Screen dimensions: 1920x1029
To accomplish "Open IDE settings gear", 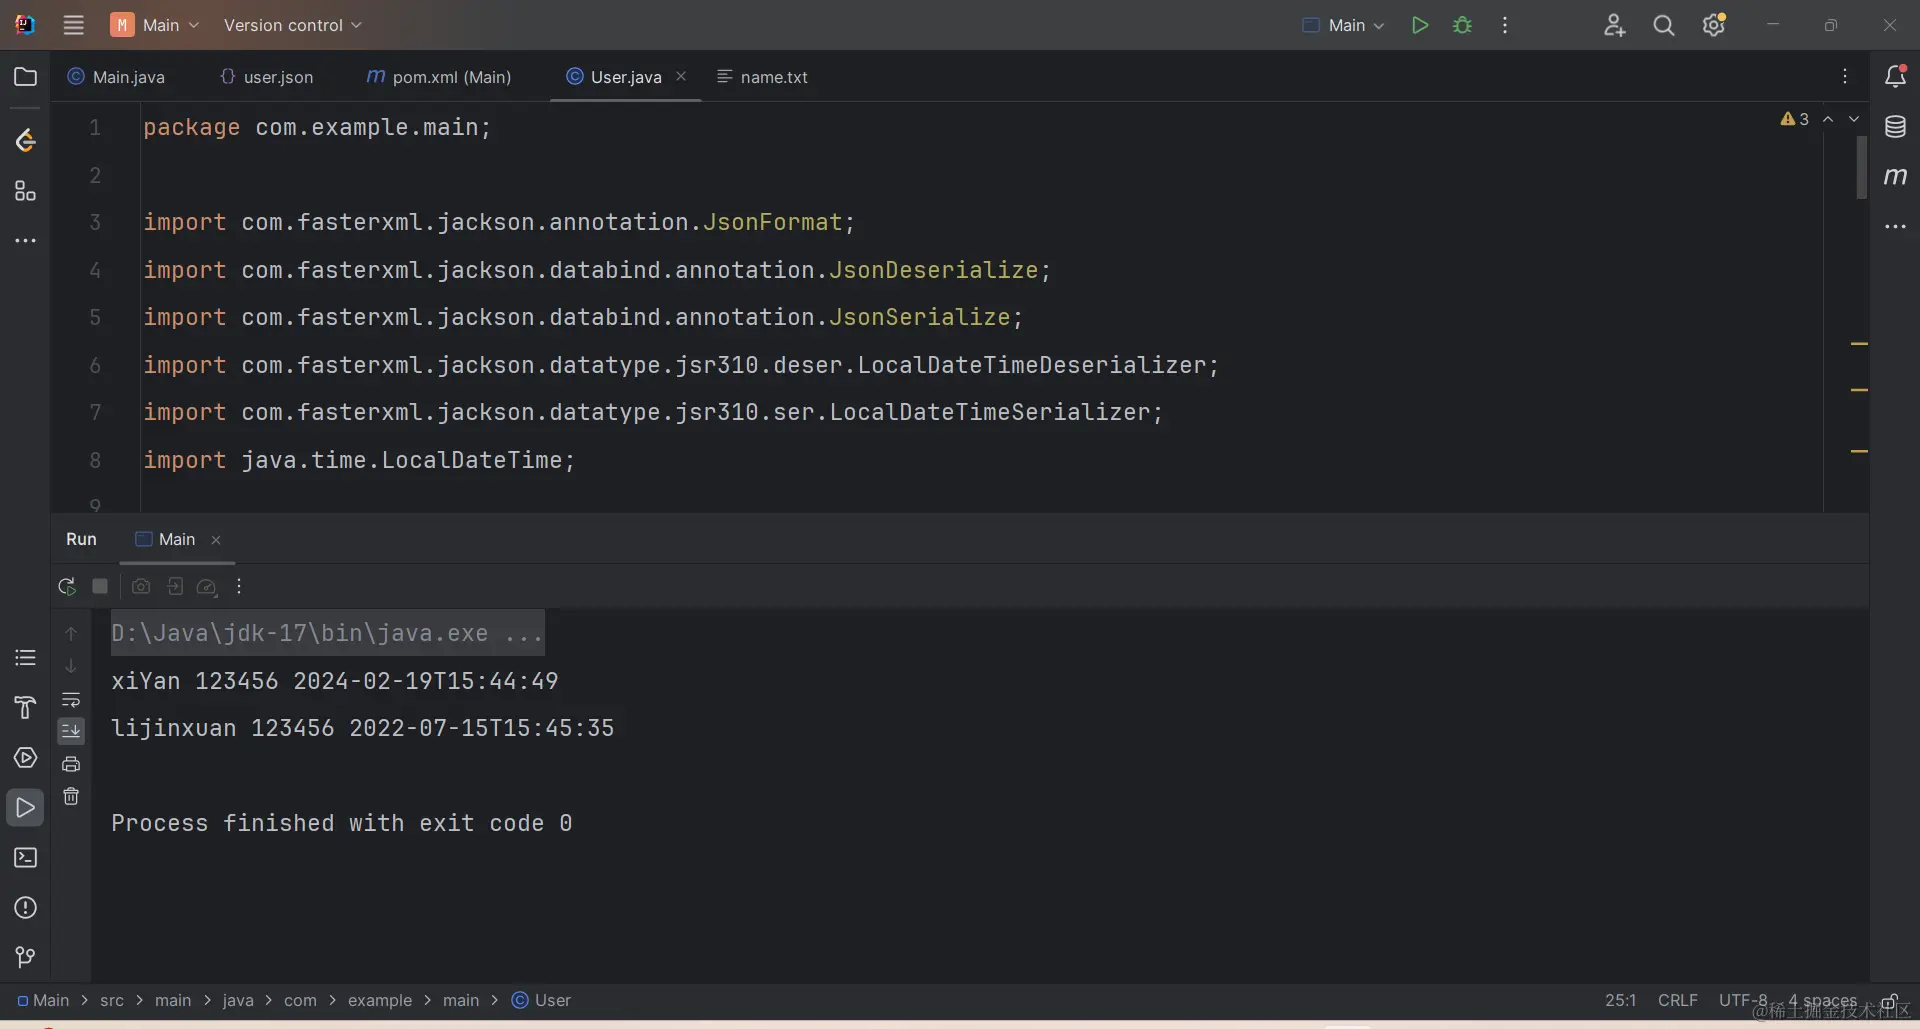I will point(1714,25).
